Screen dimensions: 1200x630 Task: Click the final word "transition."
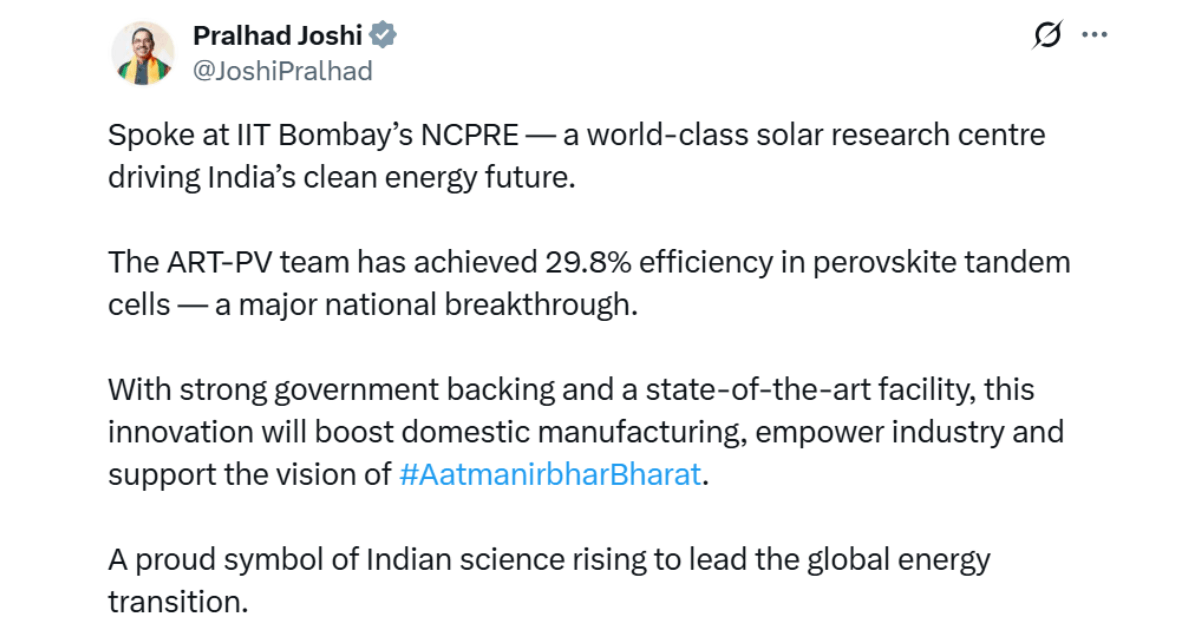(x=176, y=601)
